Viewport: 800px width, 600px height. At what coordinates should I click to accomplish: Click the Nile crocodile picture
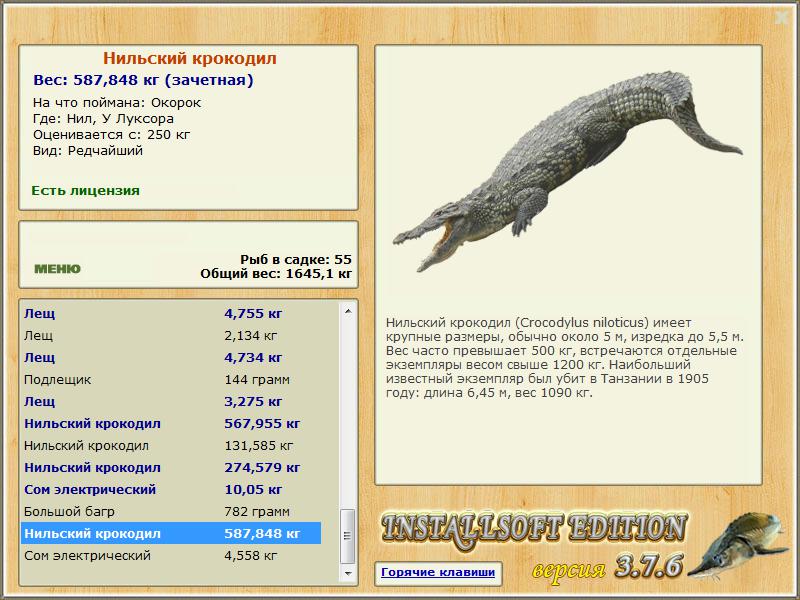(x=566, y=171)
